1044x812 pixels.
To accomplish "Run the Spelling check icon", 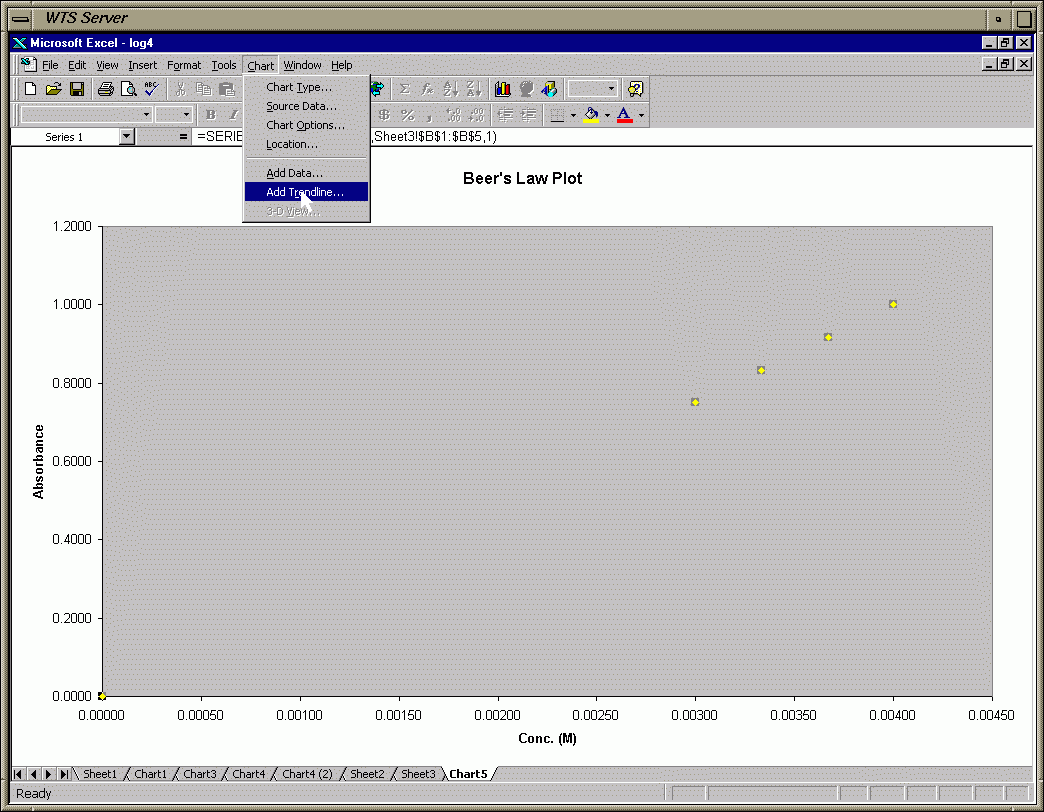I will (x=151, y=89).
